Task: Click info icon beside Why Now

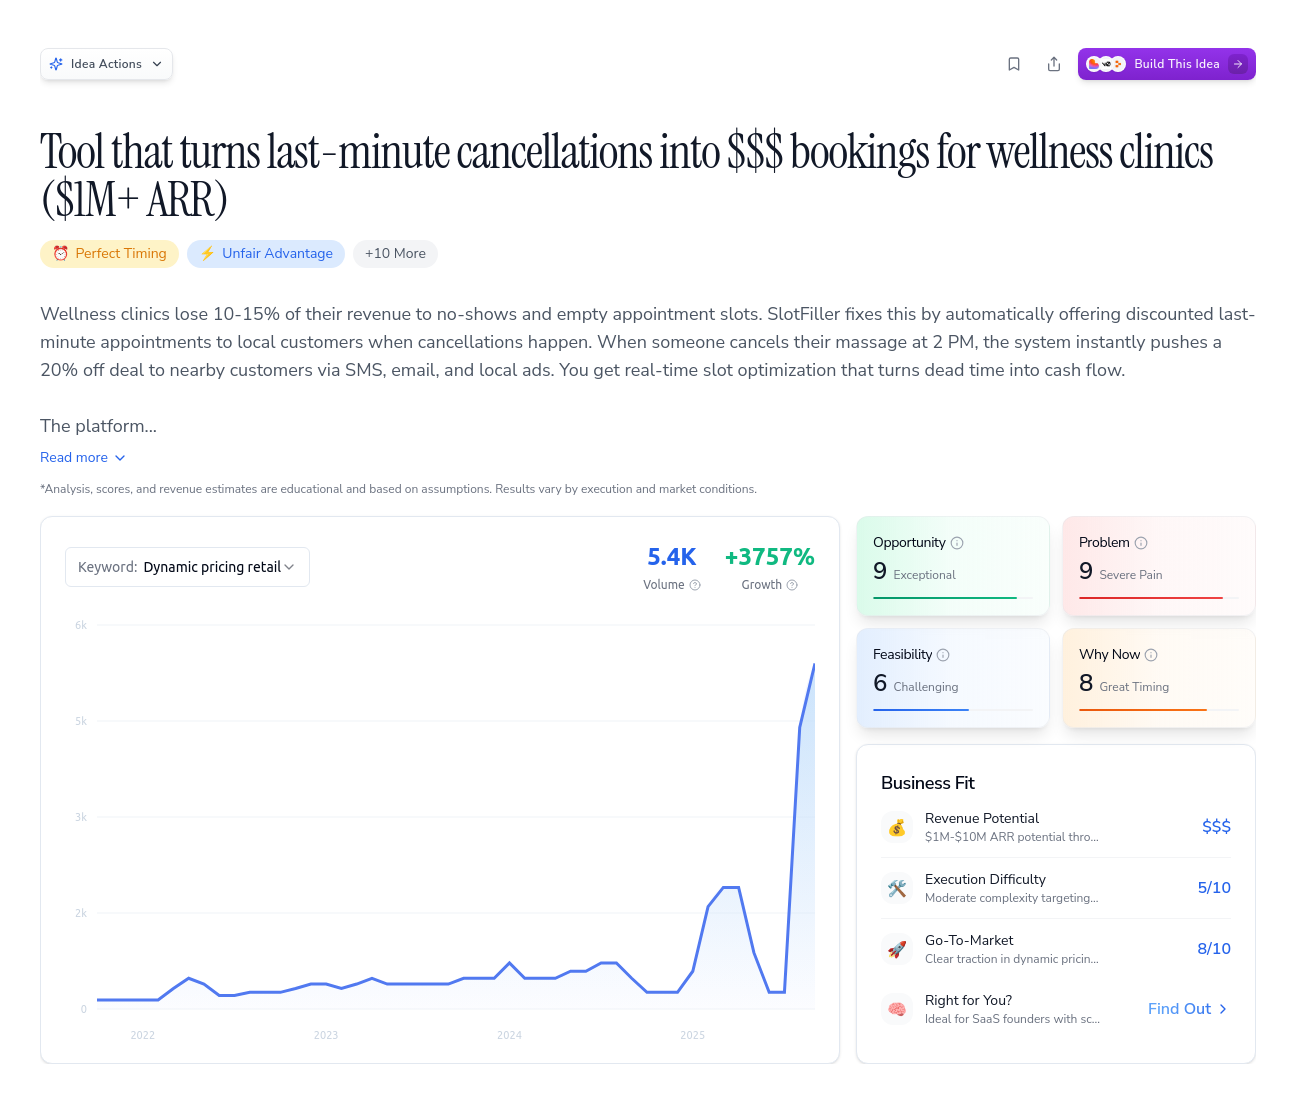Action: (x=1151, y=655)
